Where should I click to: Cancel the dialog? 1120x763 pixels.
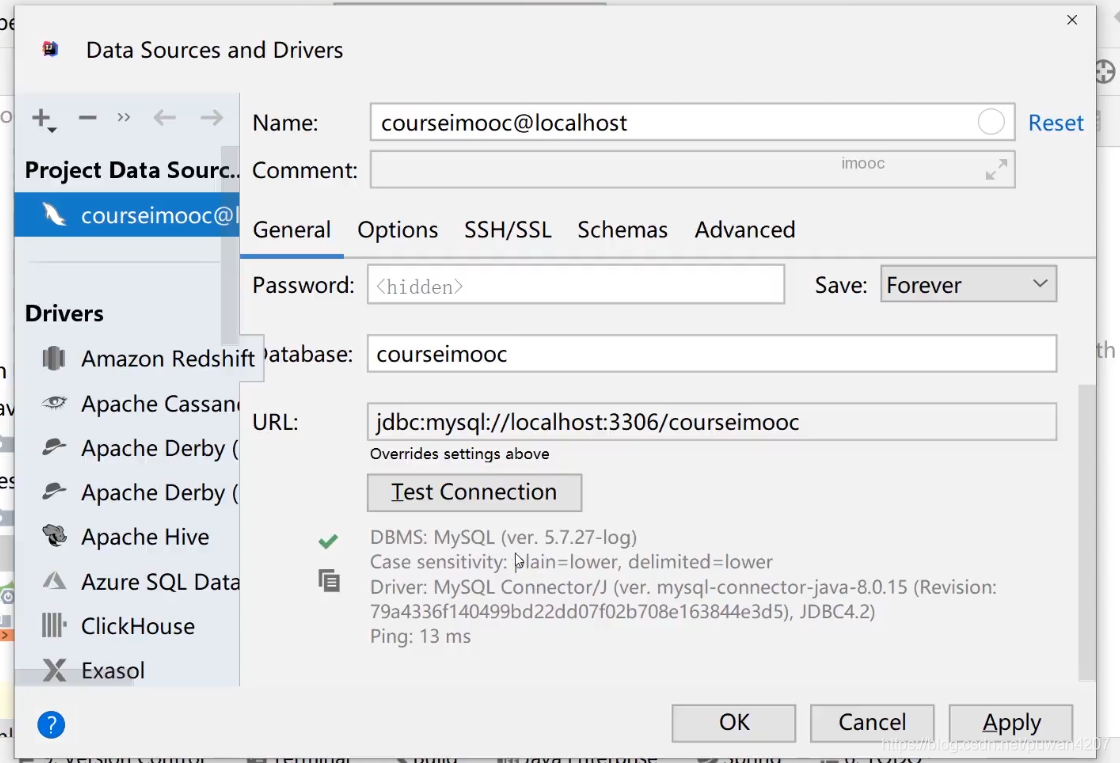[x=872, y=723]
